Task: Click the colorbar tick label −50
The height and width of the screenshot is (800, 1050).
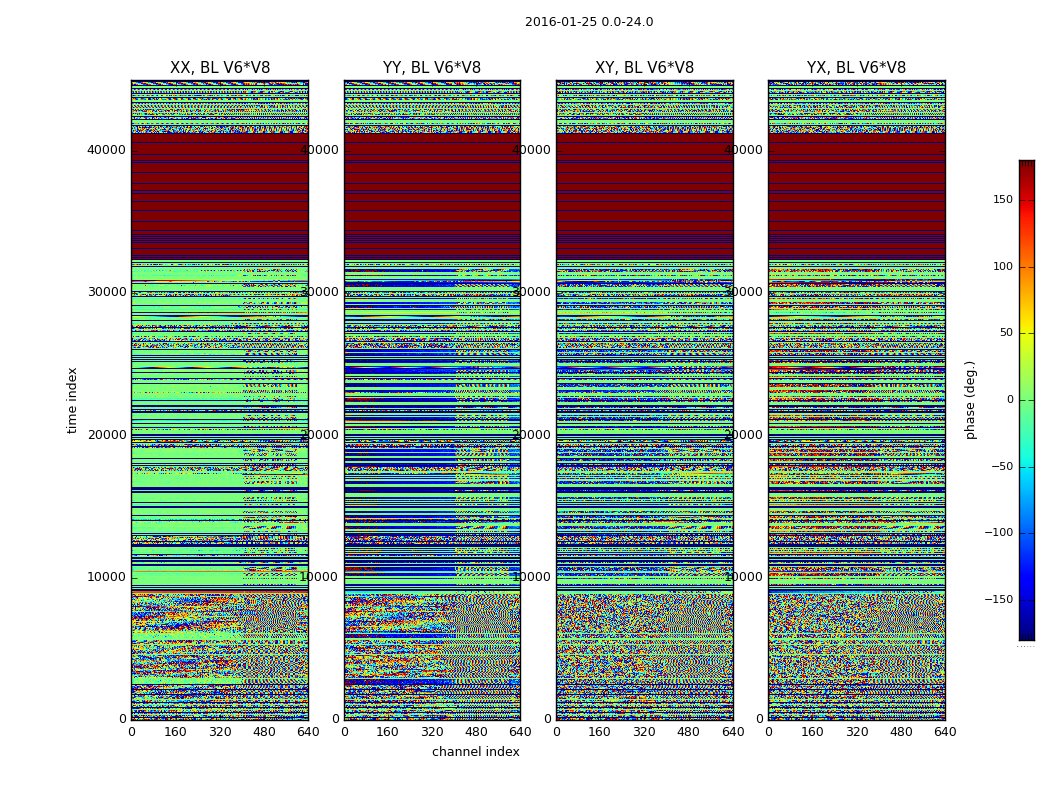Action: tap(1002, 466)
